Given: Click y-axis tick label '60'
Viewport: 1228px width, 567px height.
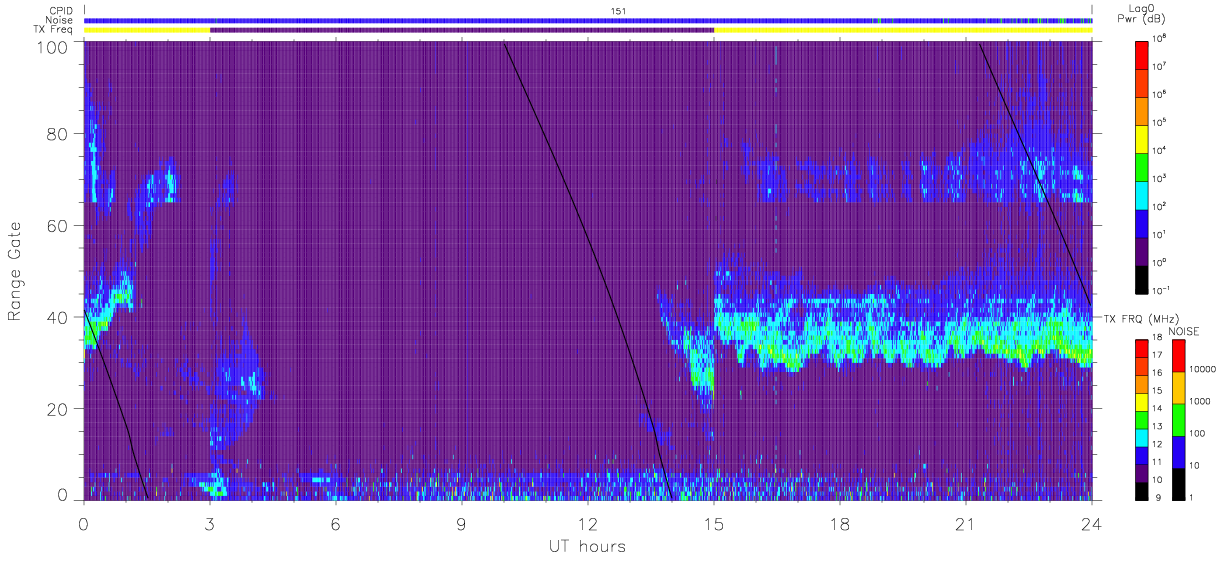Looking at the screenshot, I should (57, 226).
